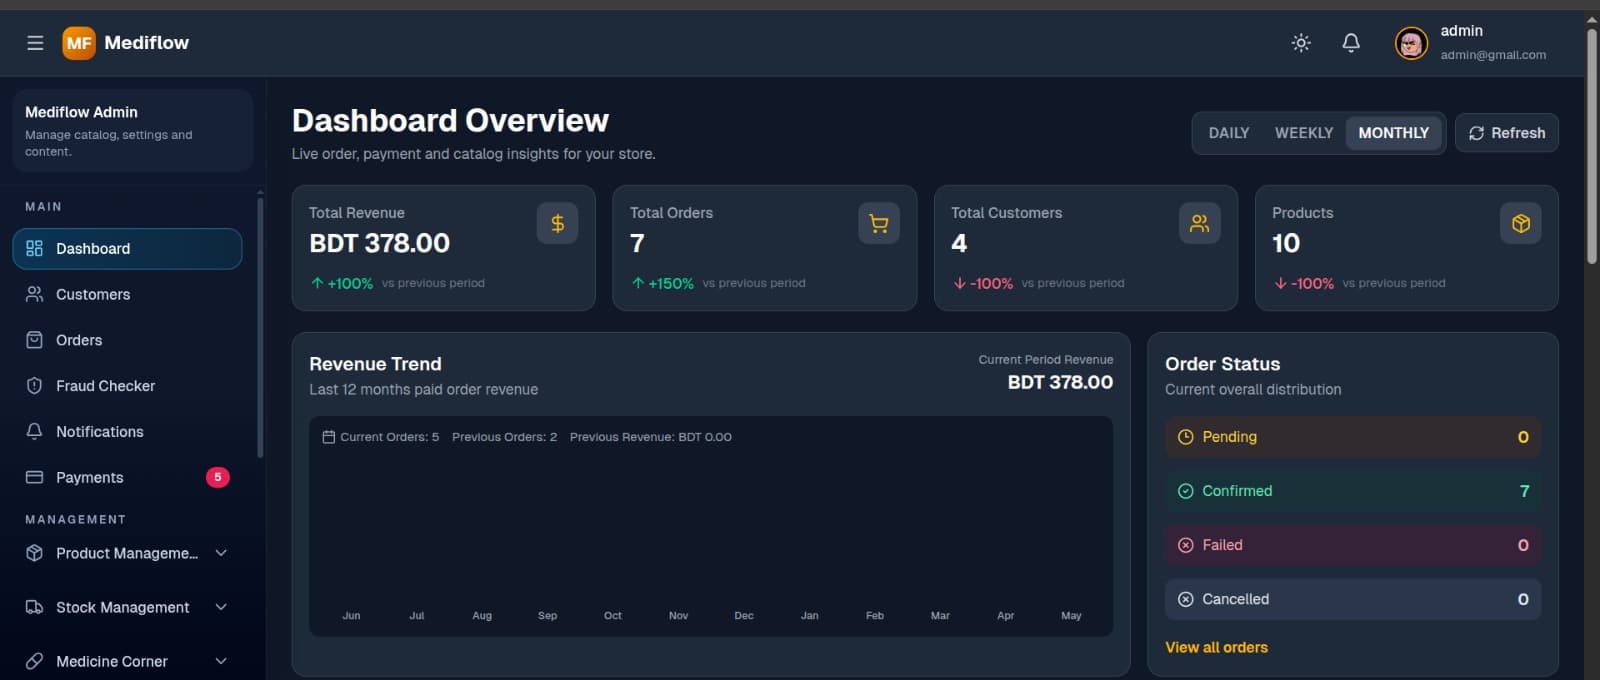Click the x-circle icon beside Failed
Image resolution: width=1600 pixels, height=680 pixels.
tap(1186, 545)
